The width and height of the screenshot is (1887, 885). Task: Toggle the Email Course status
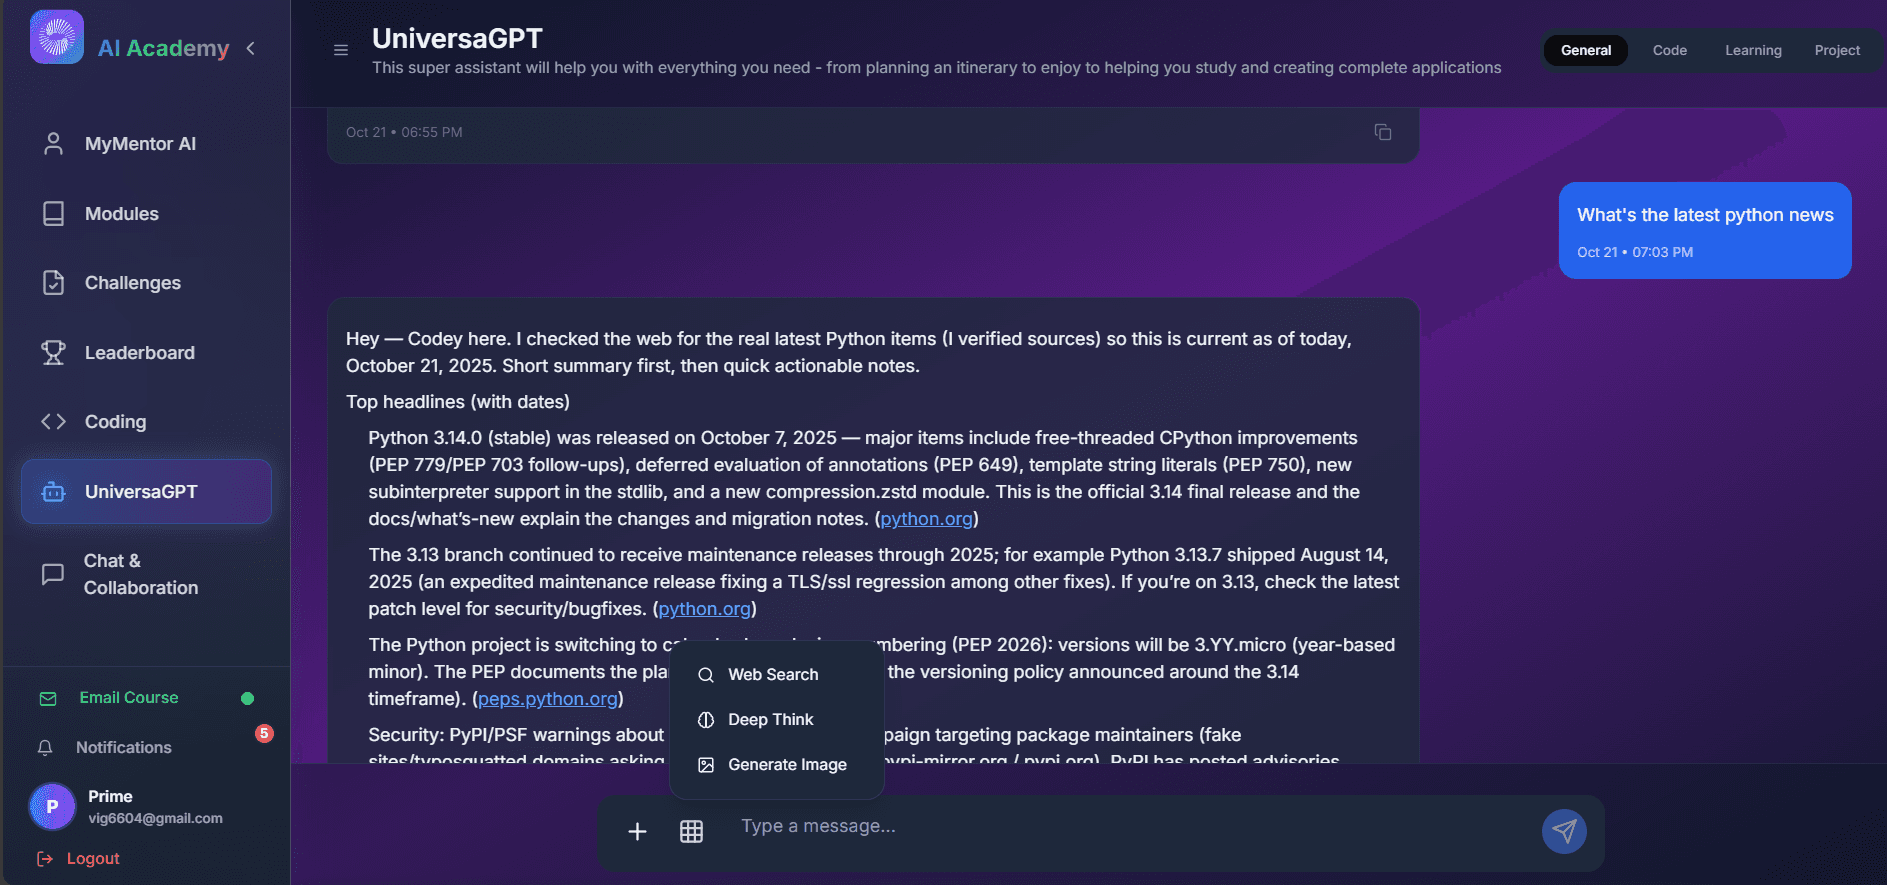247,698
